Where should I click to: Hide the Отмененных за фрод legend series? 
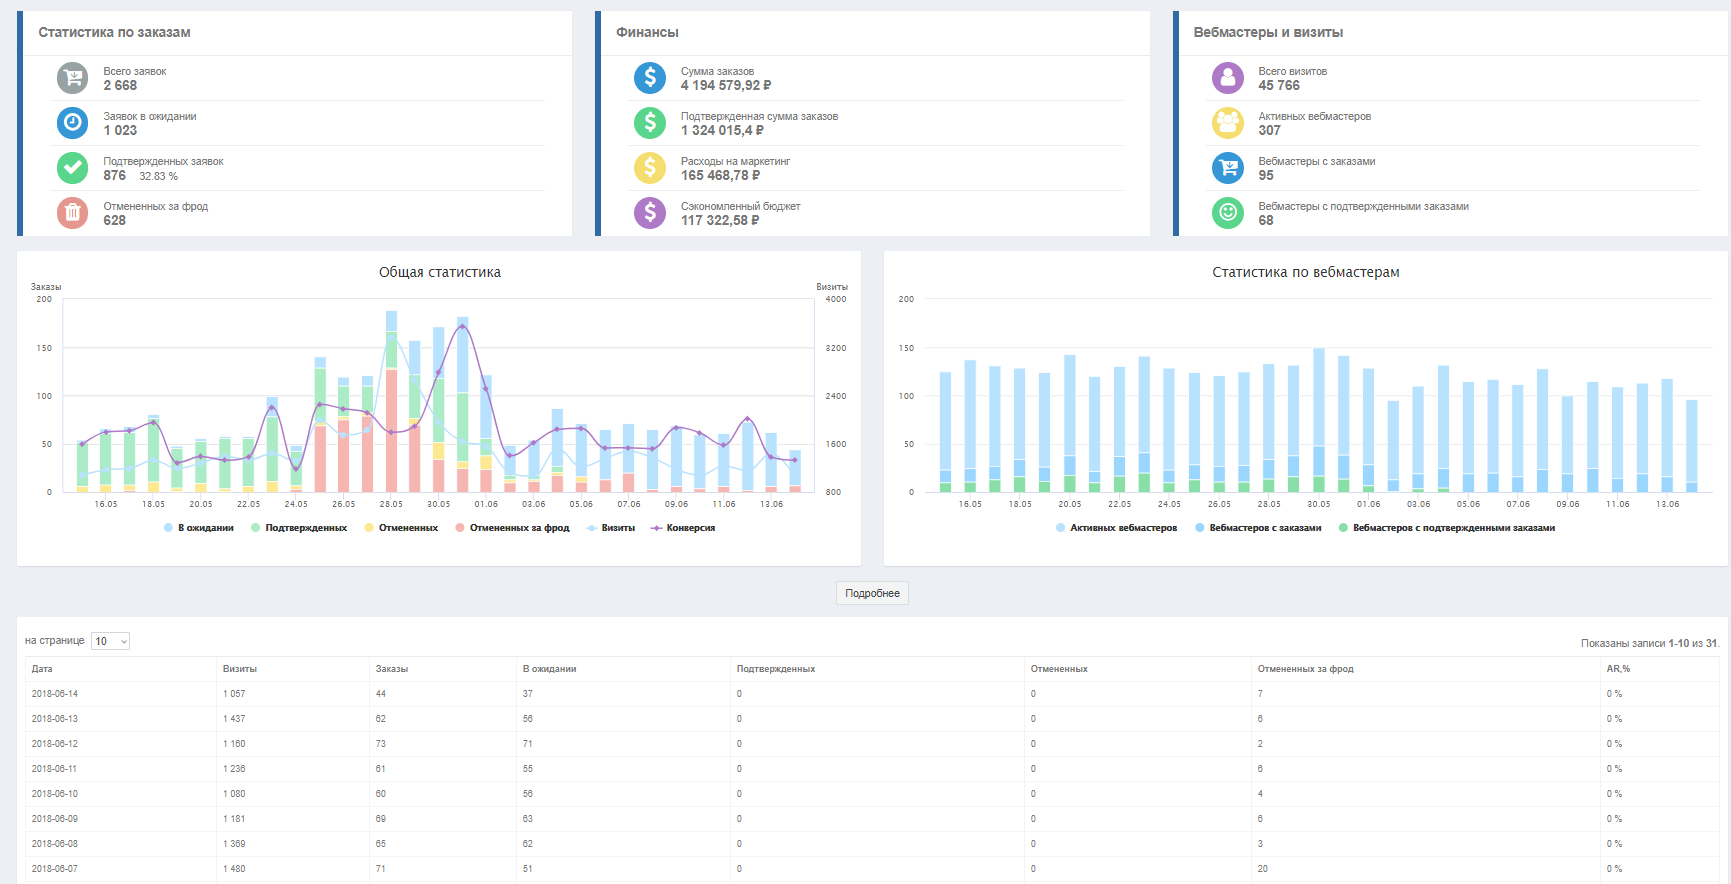pyautogui.click(x=518, y=528)
